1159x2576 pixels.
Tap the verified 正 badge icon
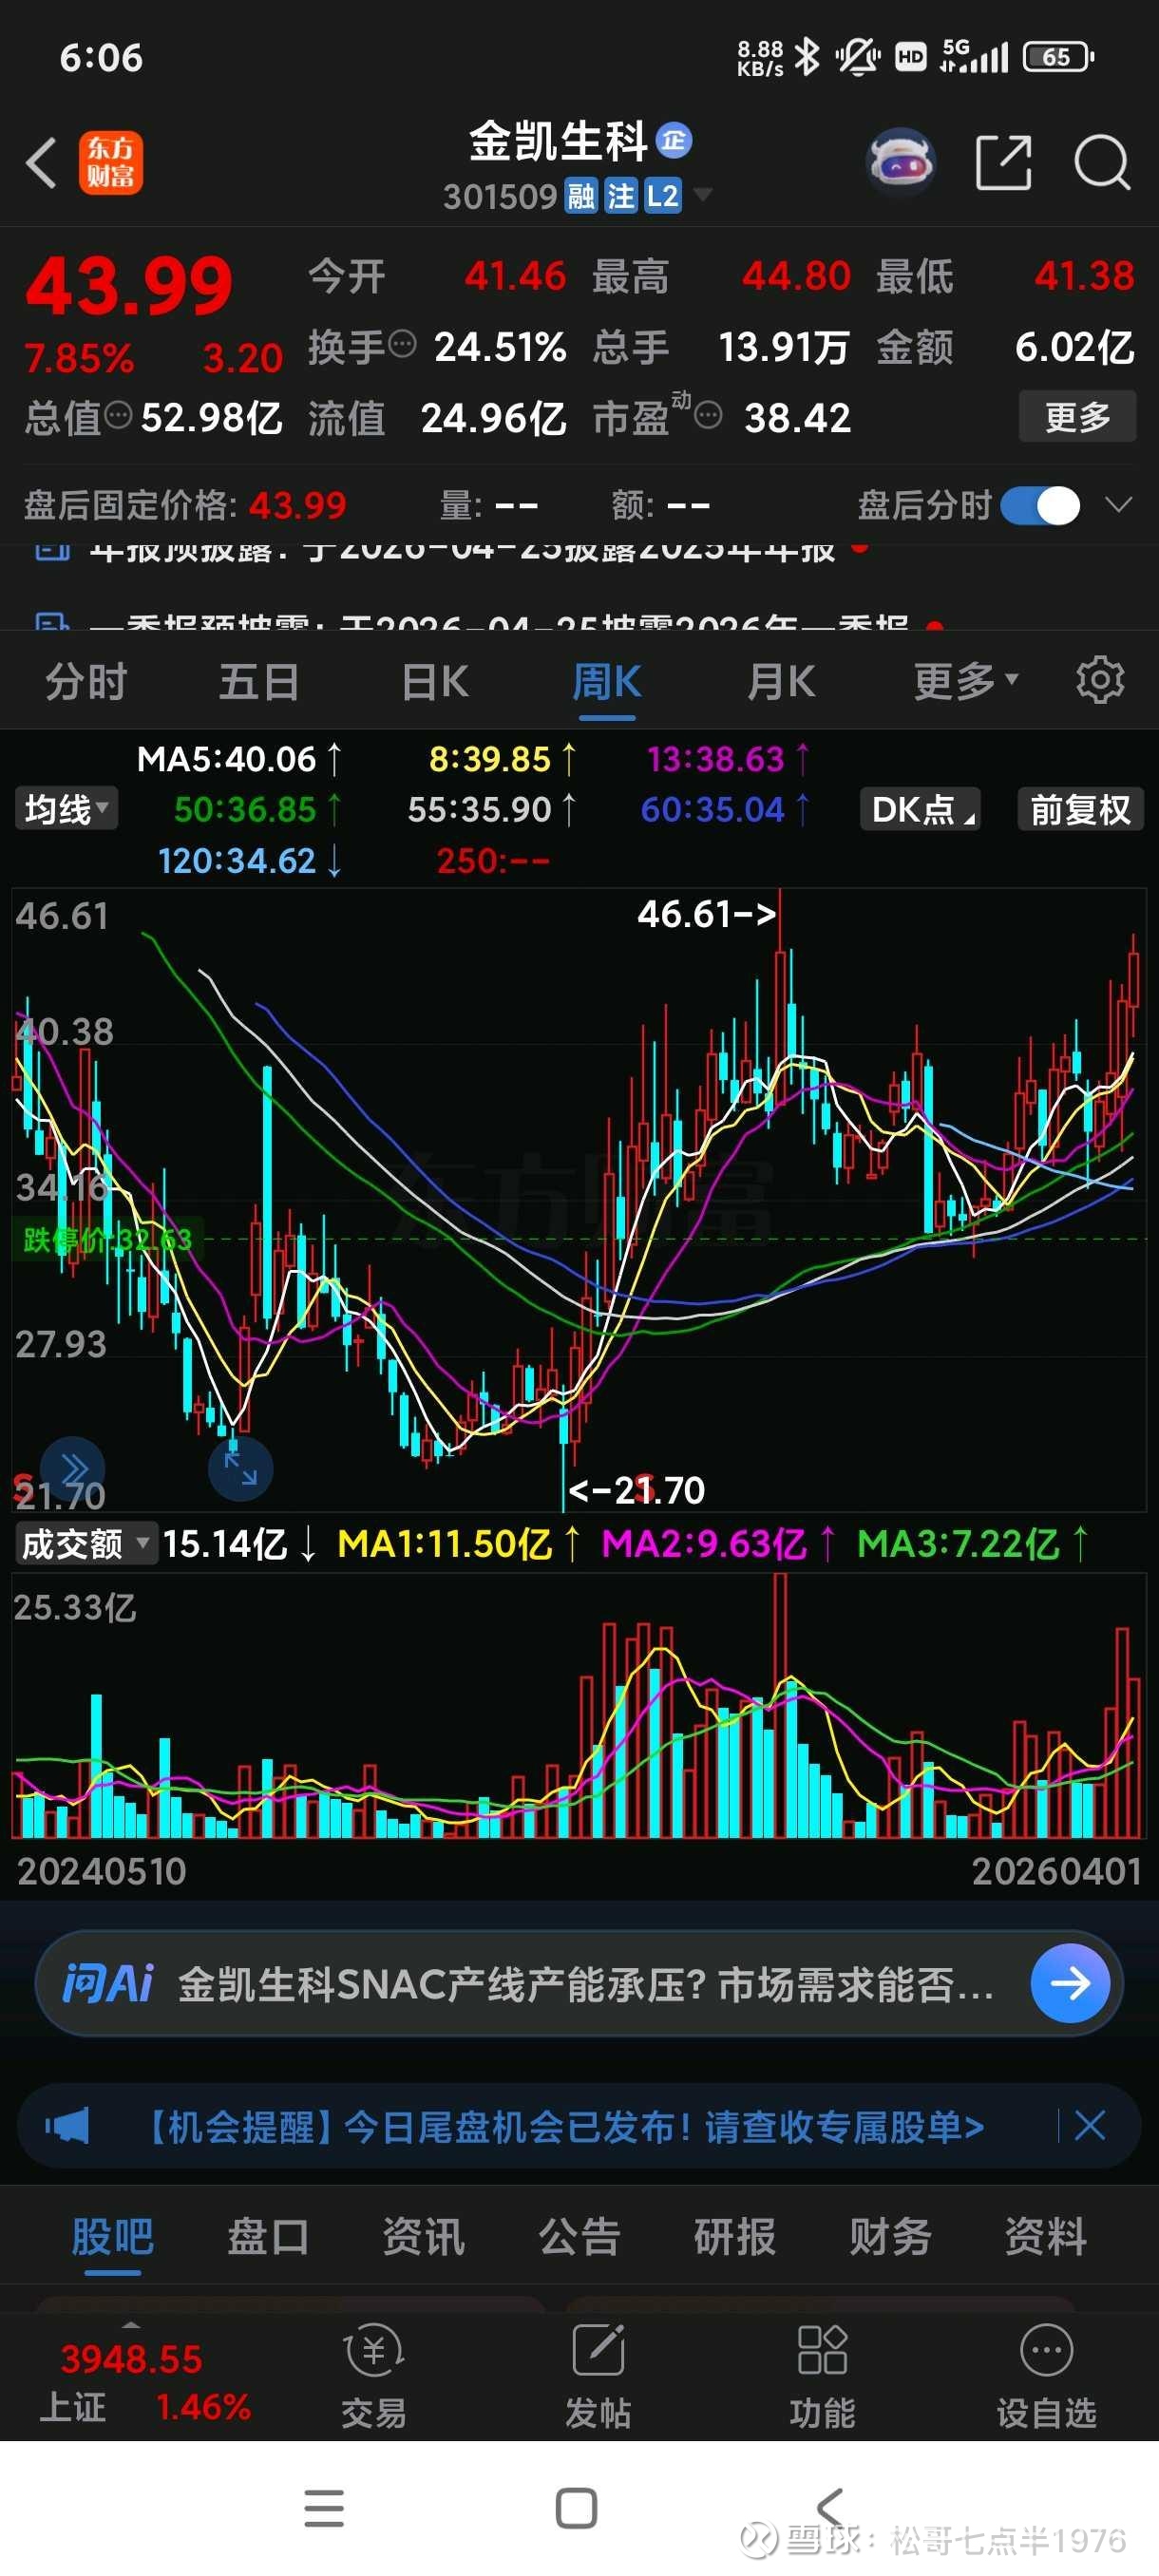coord(673,141)
